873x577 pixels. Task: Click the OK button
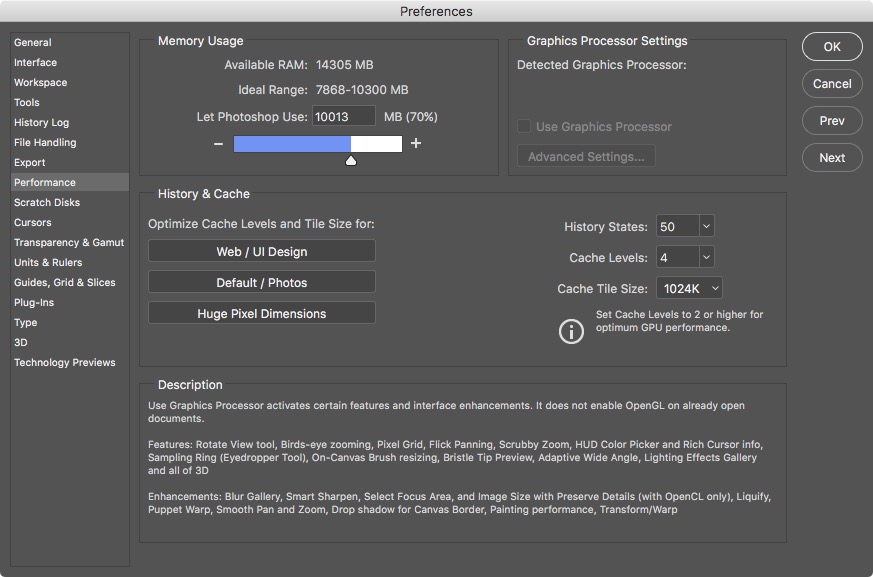(x=832, y=47)
